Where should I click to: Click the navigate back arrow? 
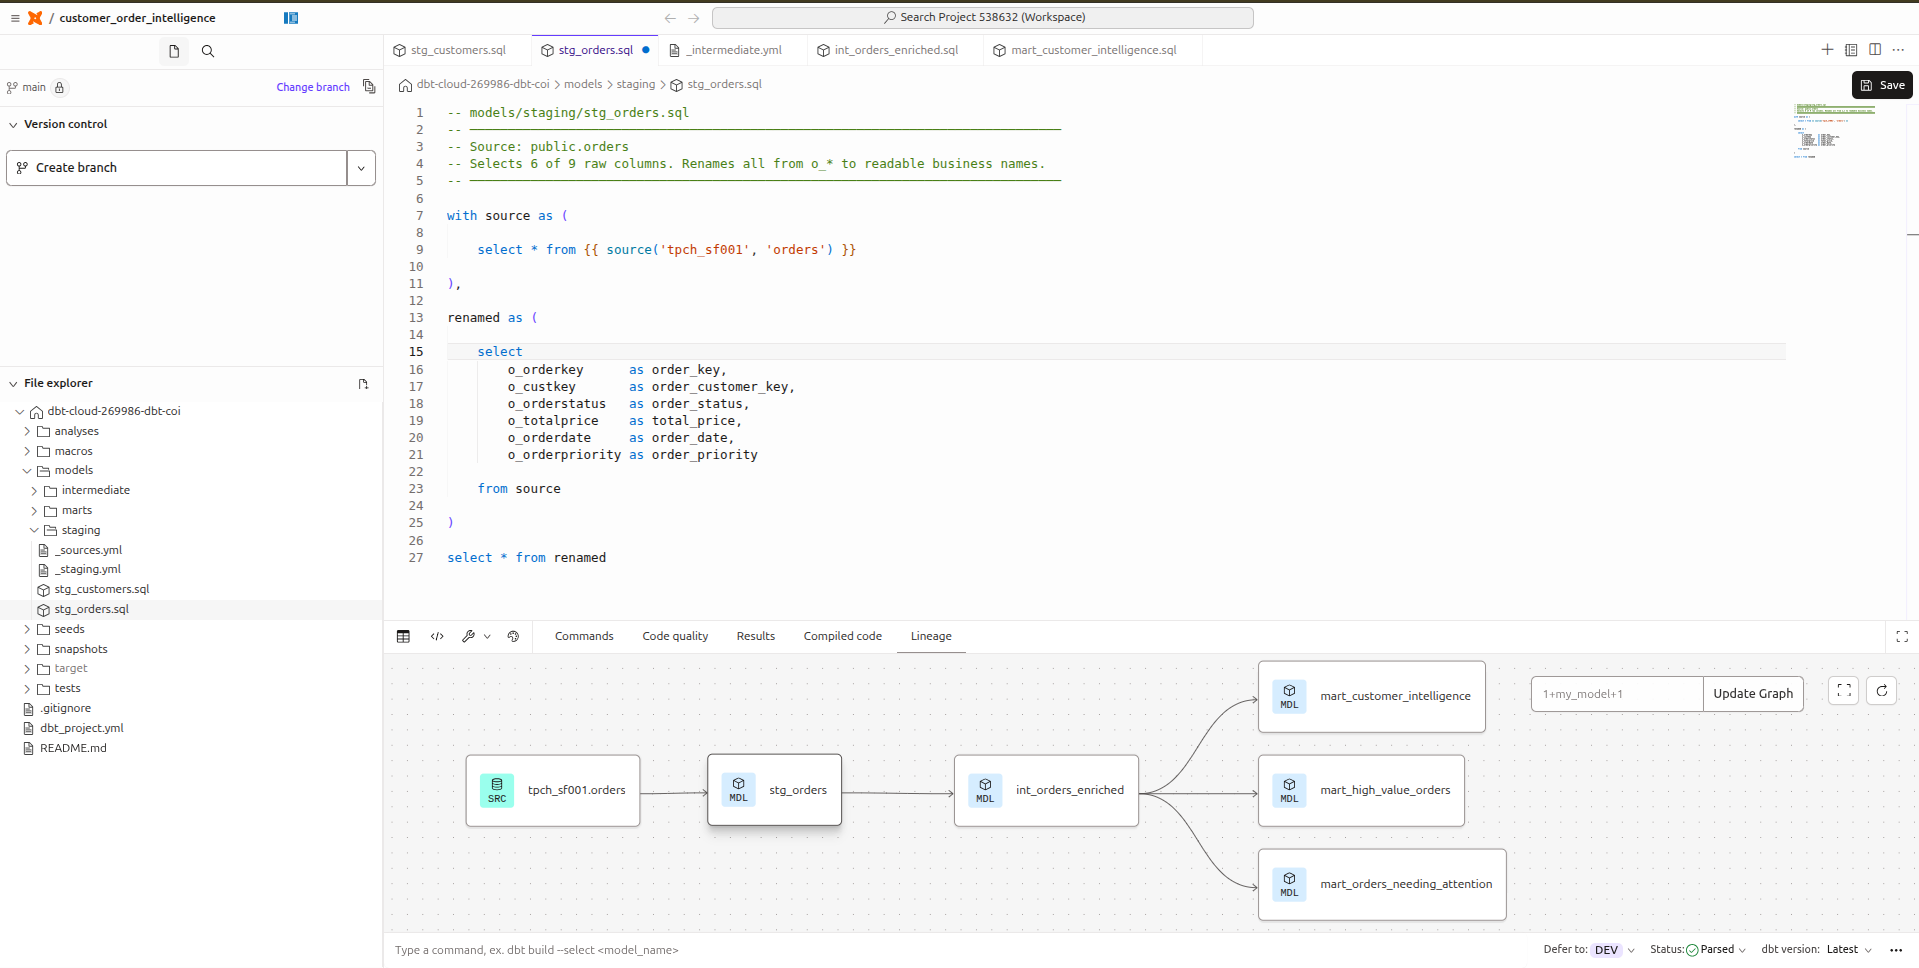pos(670,18)
